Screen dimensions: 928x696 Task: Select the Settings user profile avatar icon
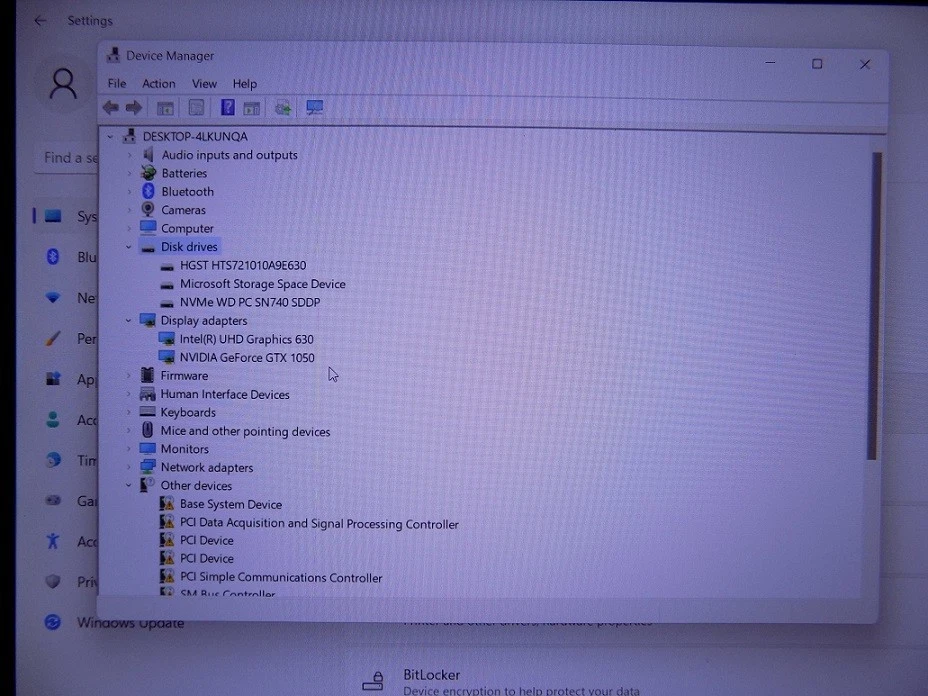(63, 85)
